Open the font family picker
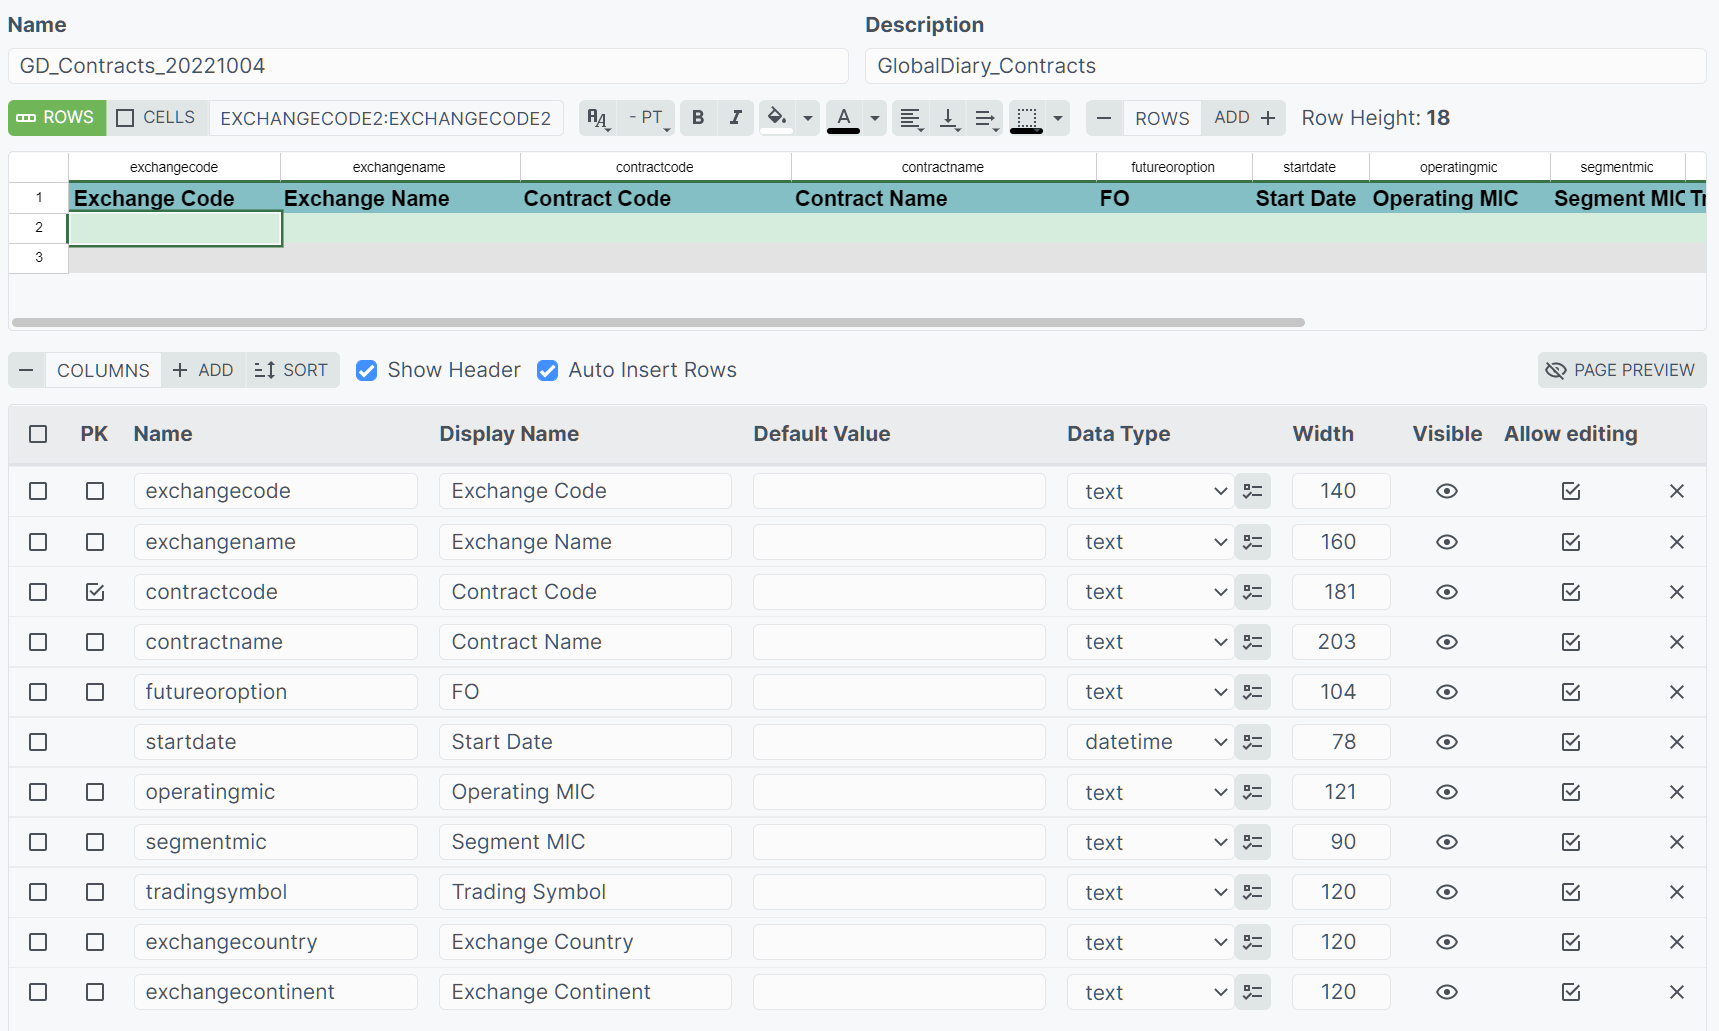The image size is (1719, 1031). click(597, 118)
